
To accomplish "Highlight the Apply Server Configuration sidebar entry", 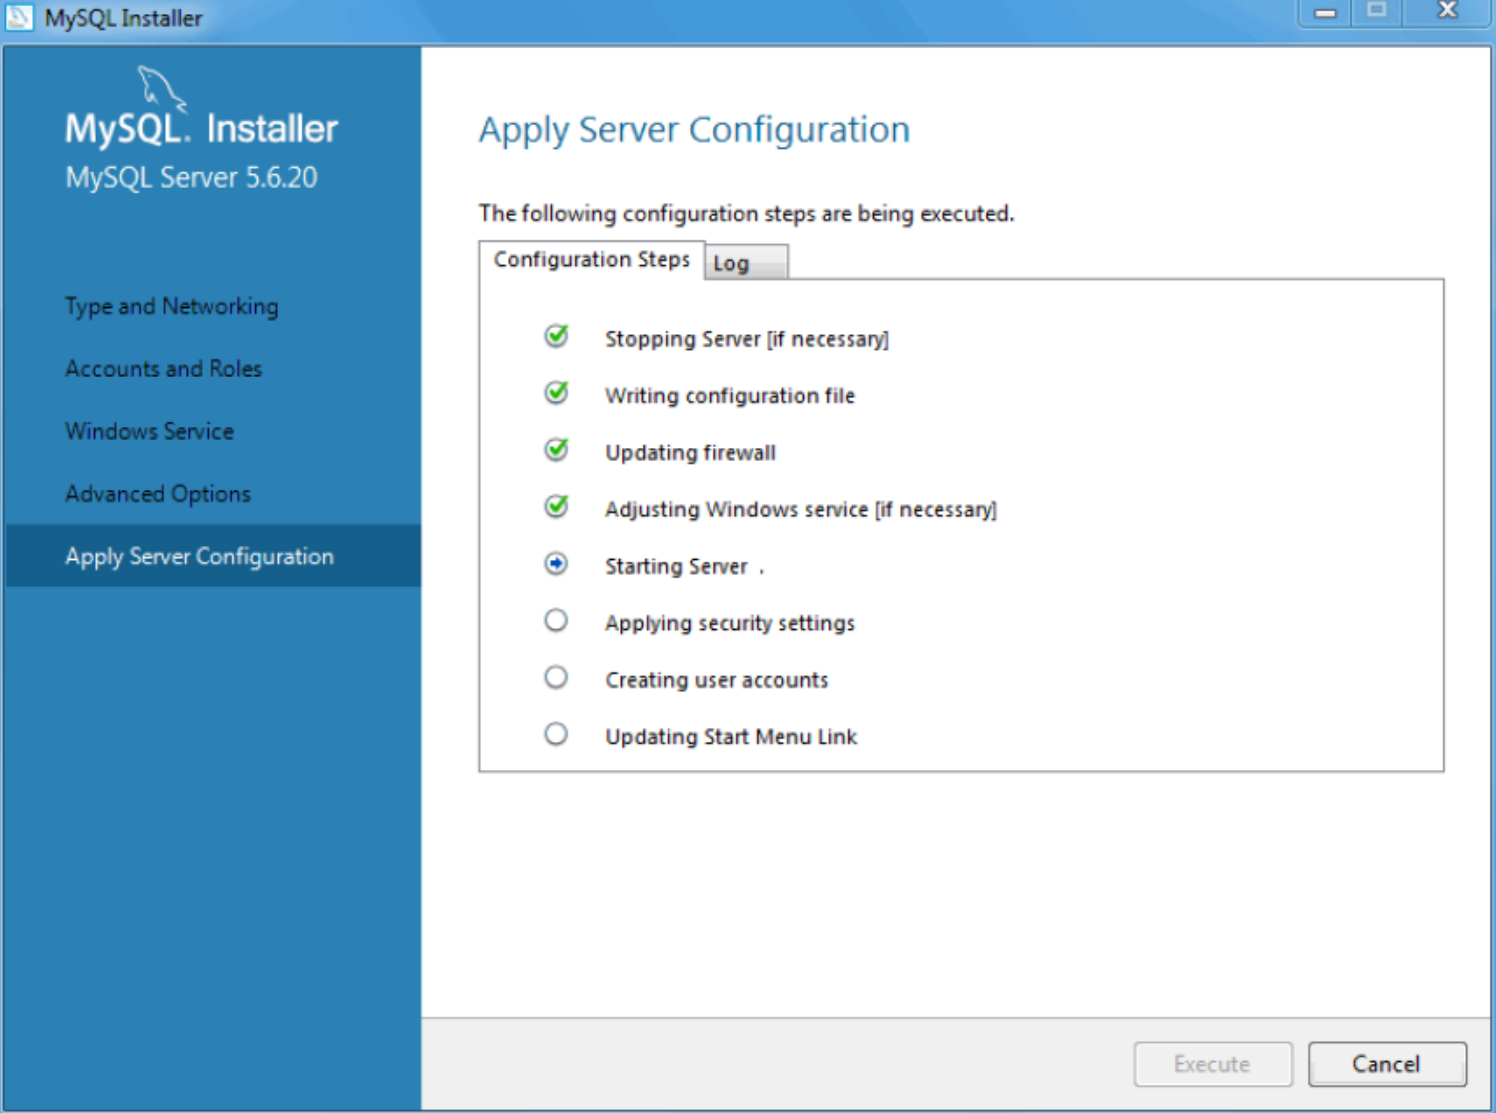I will pyautogui.click(x=199, y=556).
